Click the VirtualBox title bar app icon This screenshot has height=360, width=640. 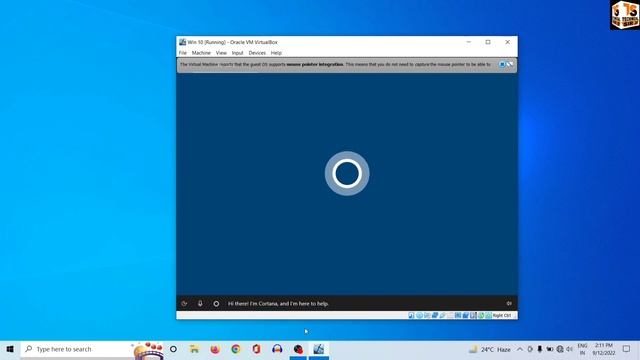tap(182, 42)
